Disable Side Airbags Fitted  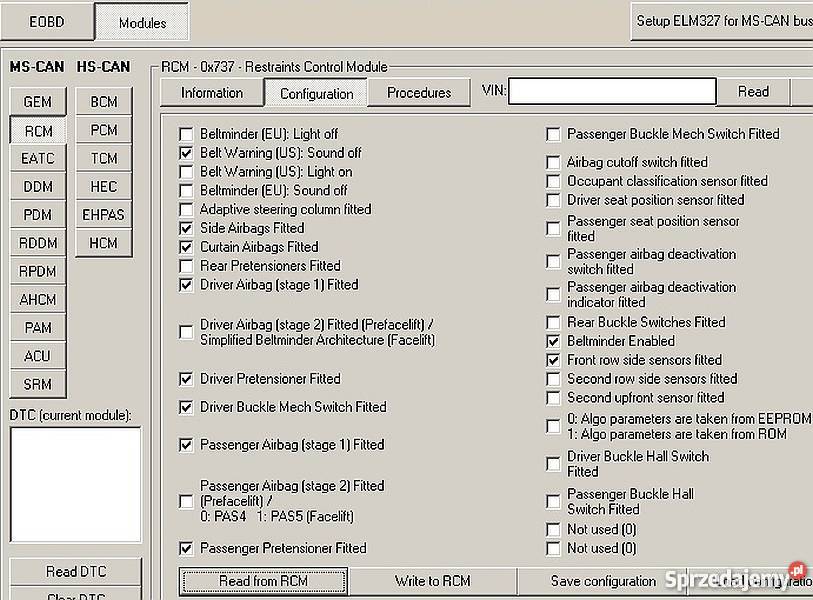click(x=186, y=228)
